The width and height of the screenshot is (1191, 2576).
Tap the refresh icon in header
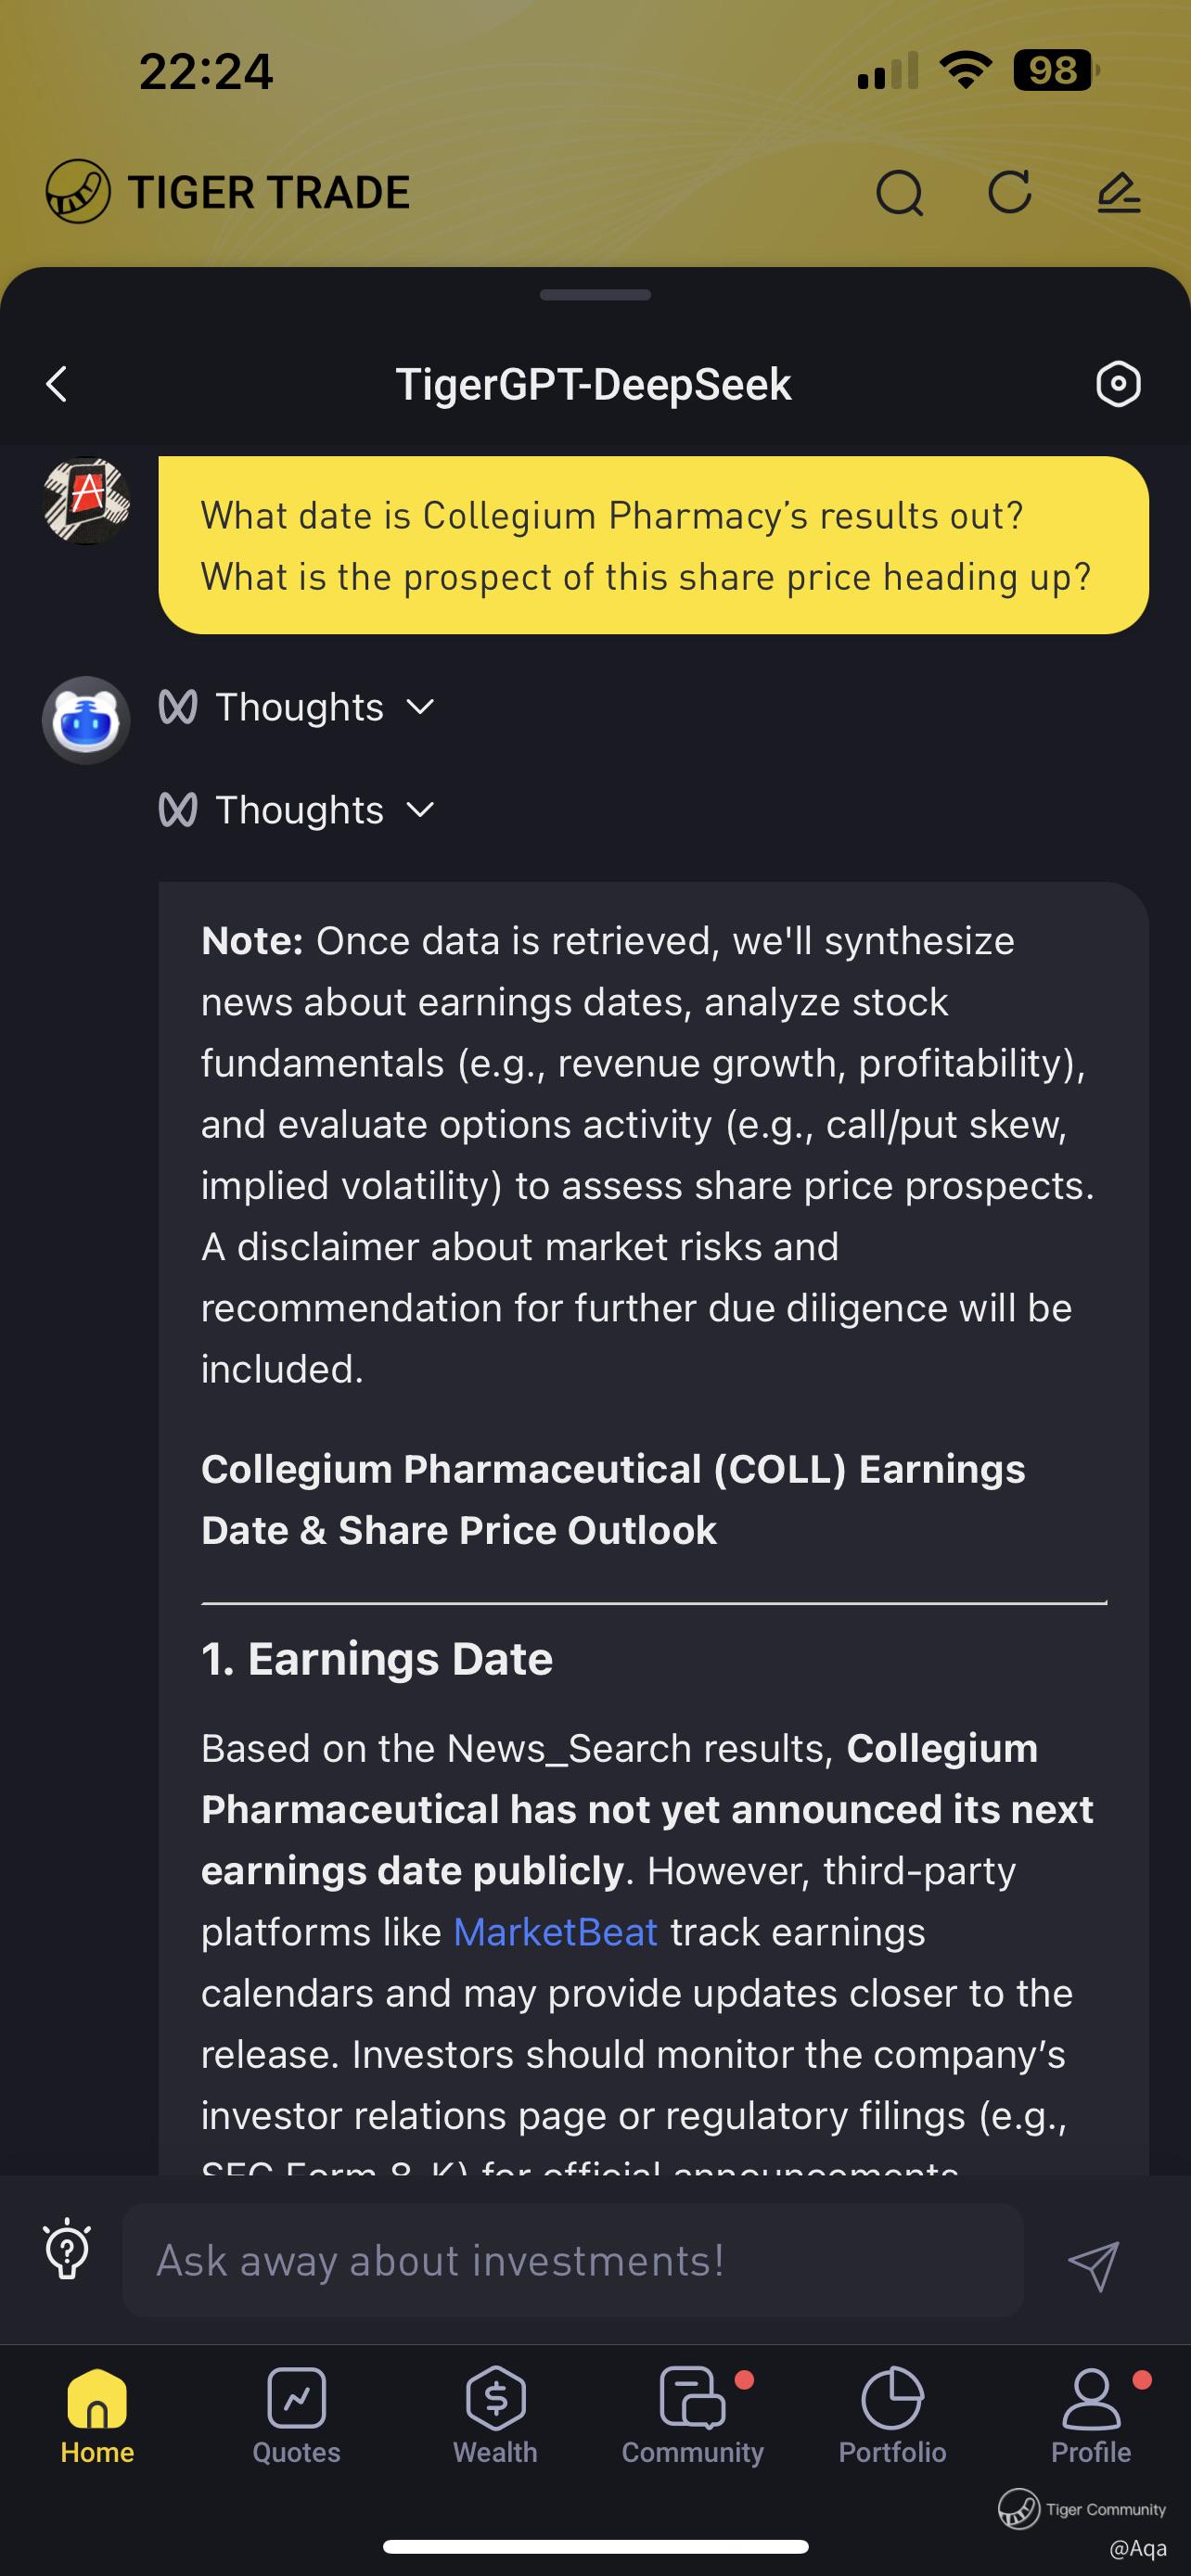click(x=1009, y=193)
